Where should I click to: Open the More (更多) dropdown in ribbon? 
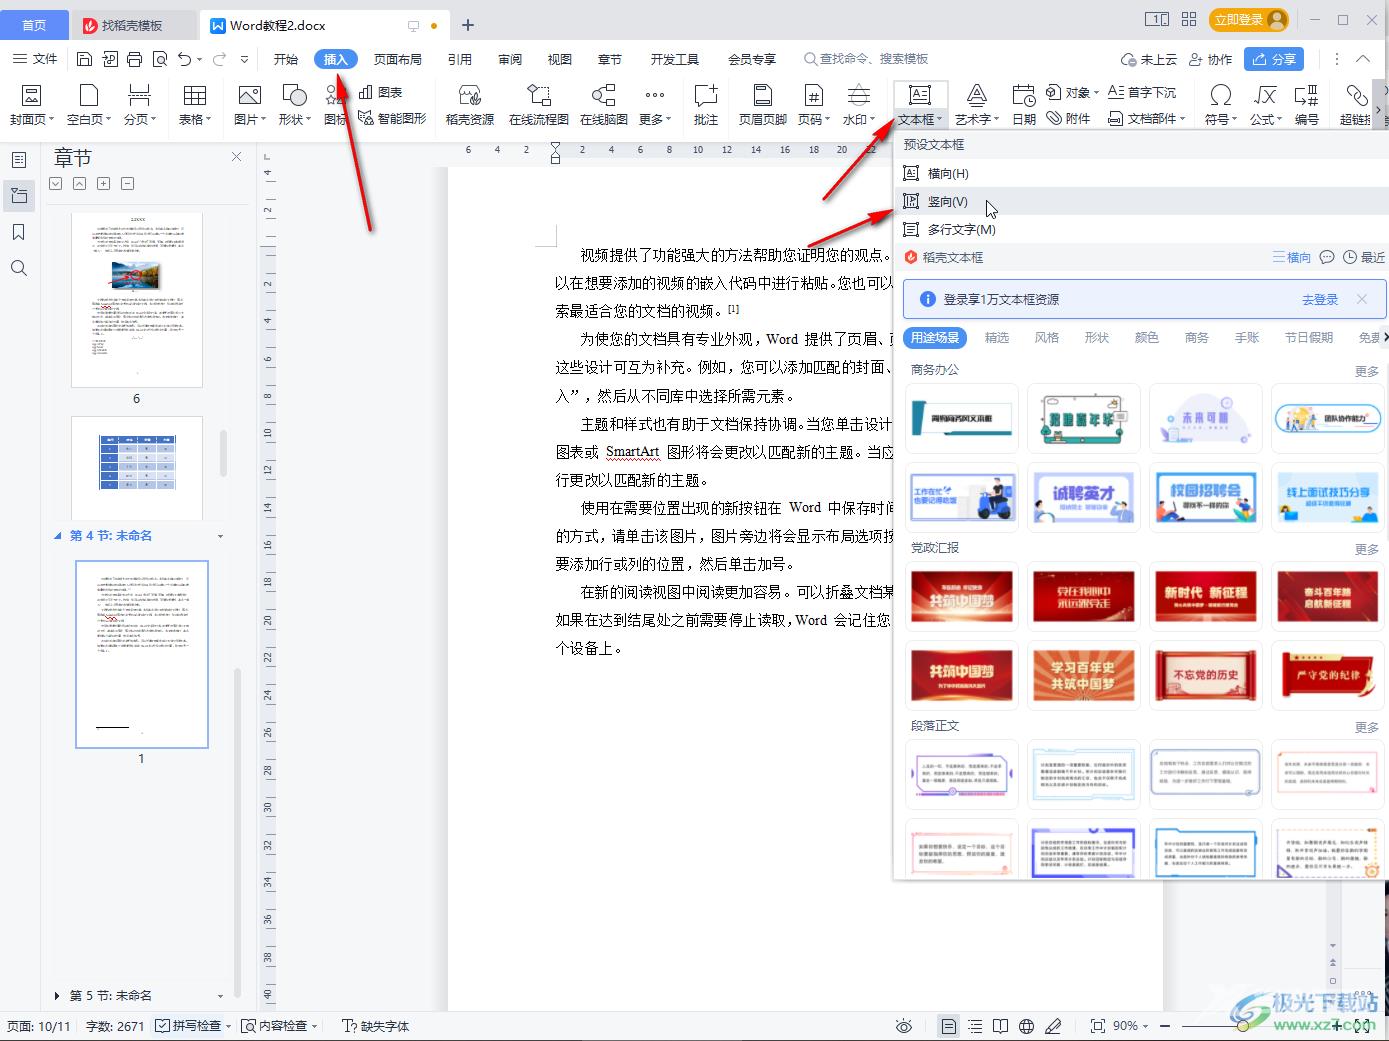point(654,105)
